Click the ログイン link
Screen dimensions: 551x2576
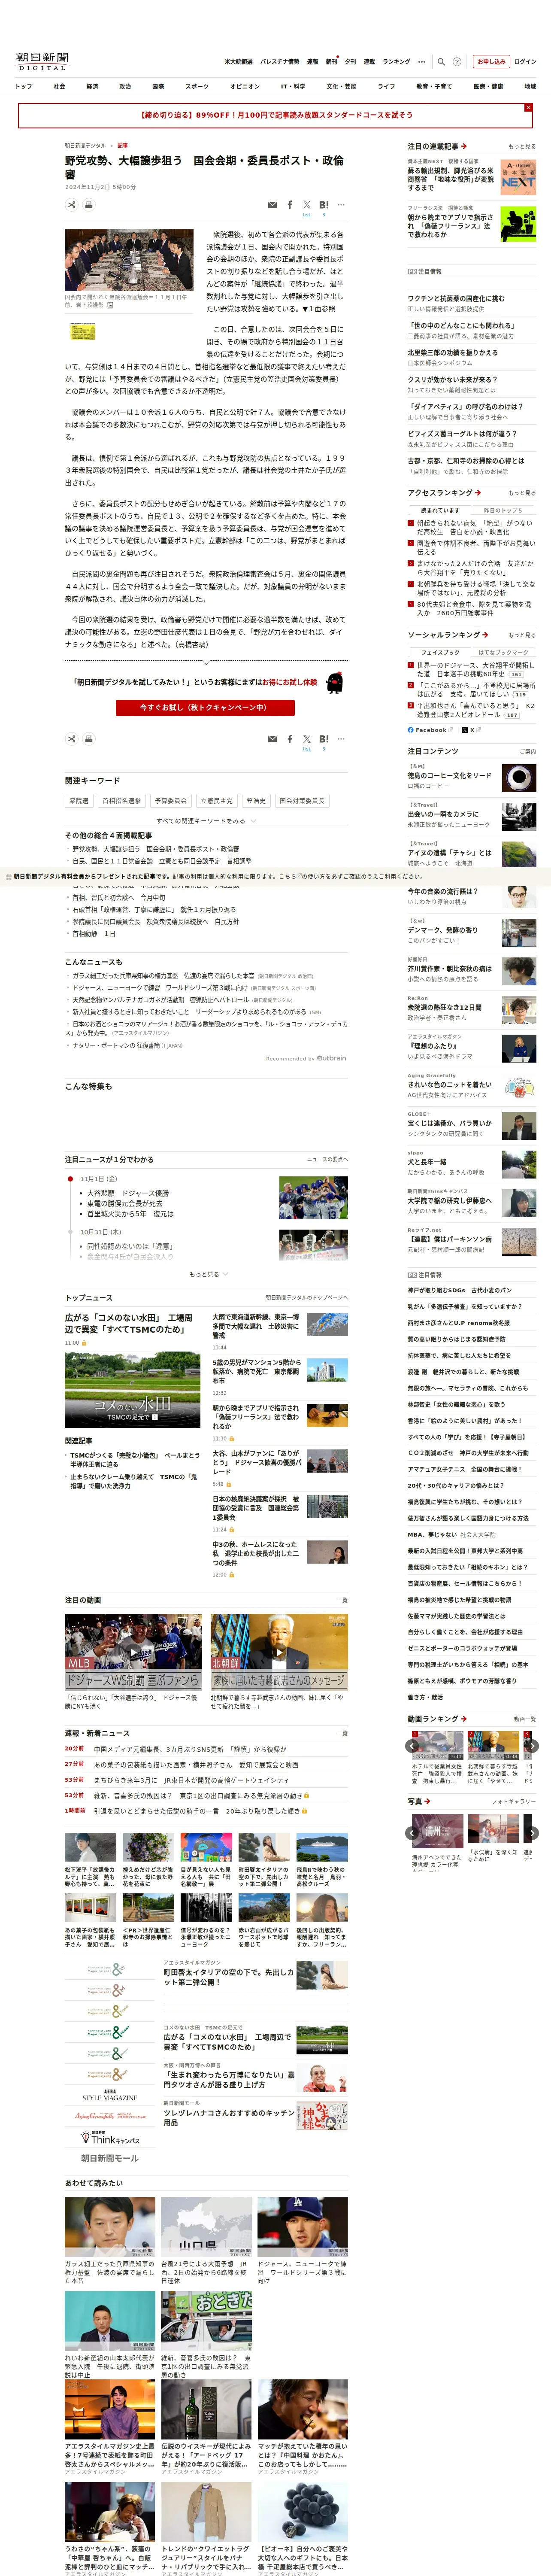point(525,62)
